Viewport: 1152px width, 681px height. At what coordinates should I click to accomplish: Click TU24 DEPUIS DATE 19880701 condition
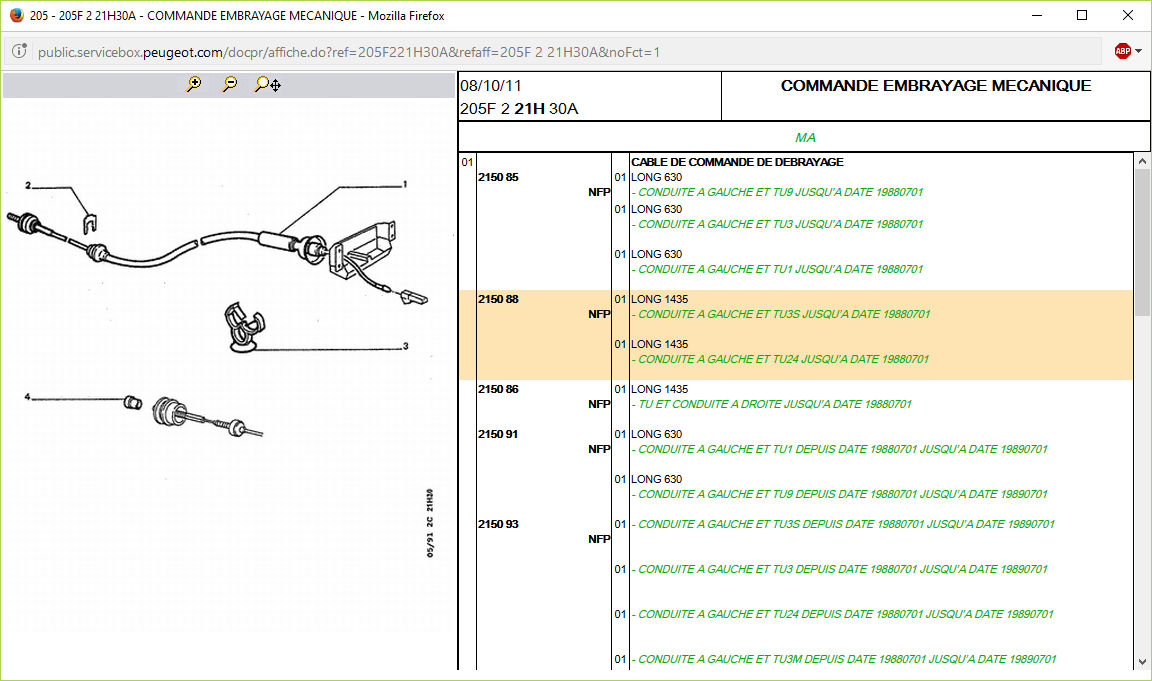pyautogui.click(x=843, y=614)
